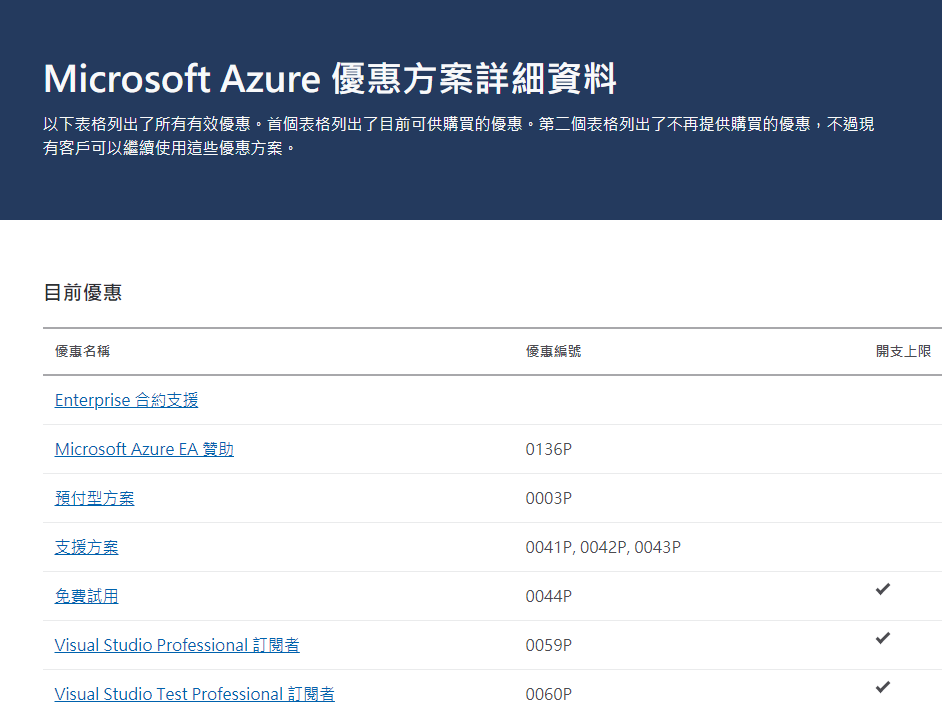This screenshot has width=942, height=707.
Task: Click the 開支上限 column header
Action: pyautogui.click(x=903, y=352)
